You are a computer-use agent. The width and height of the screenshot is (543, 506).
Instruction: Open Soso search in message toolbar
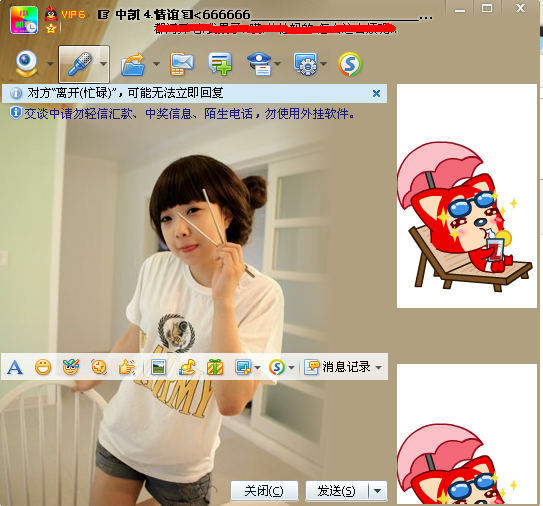tap(277, 367)
